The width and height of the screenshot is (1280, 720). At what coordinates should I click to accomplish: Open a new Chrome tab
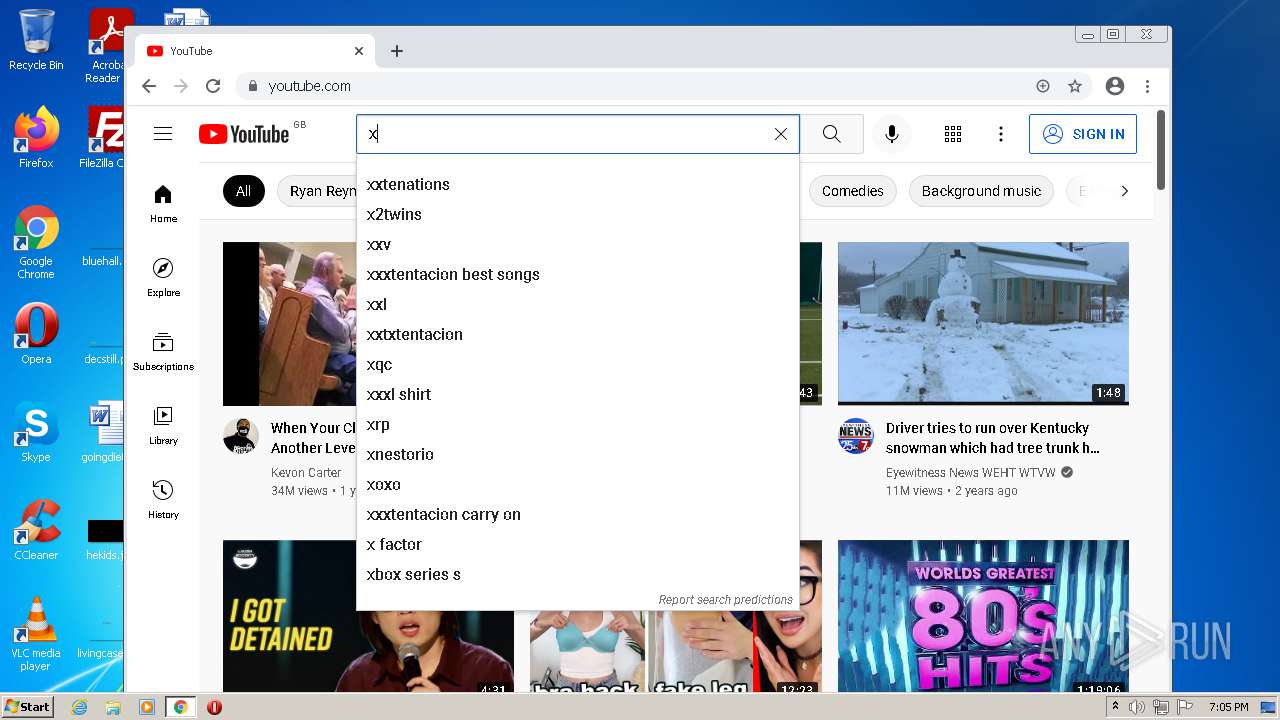[x=397, y=51]
